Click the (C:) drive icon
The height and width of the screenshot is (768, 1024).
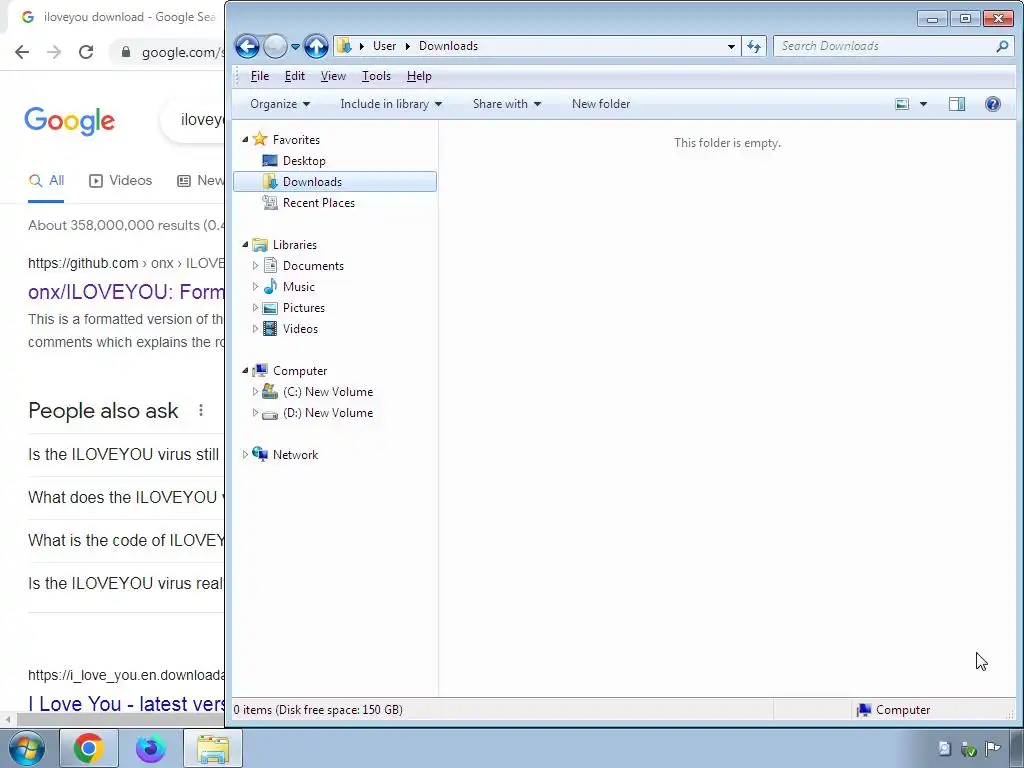270,391
